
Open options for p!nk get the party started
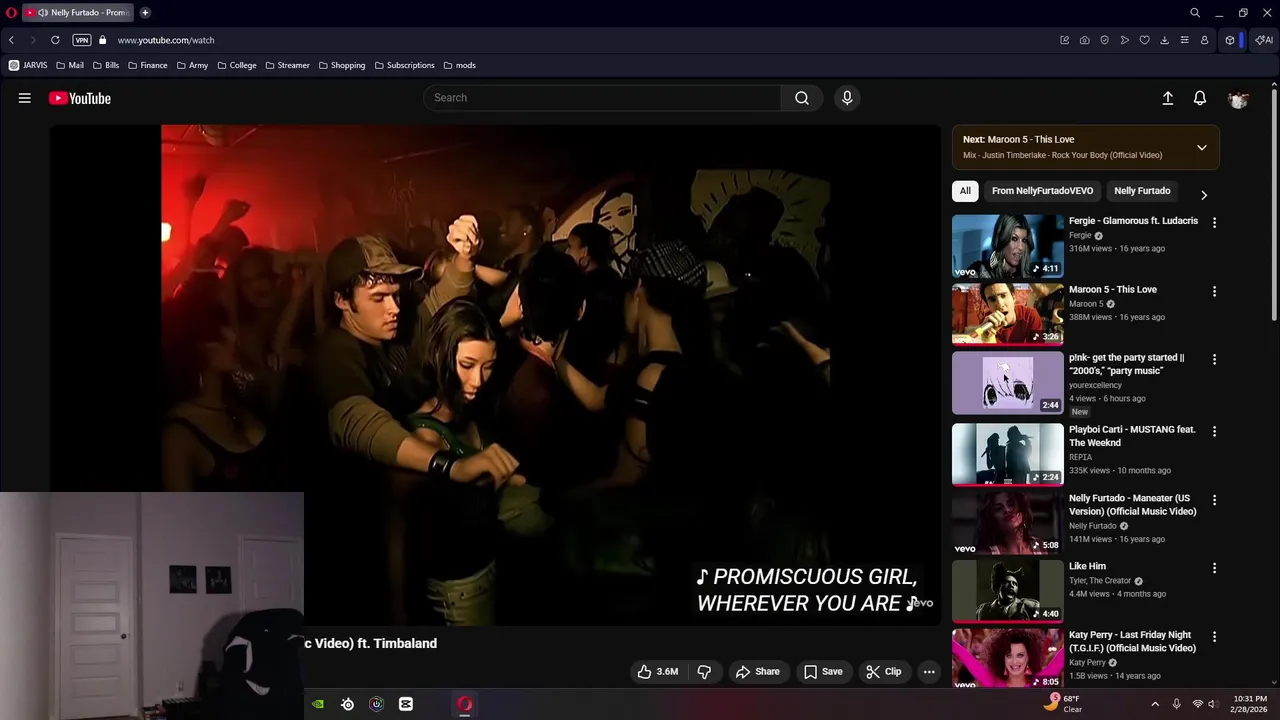(x=1214, y=359)
